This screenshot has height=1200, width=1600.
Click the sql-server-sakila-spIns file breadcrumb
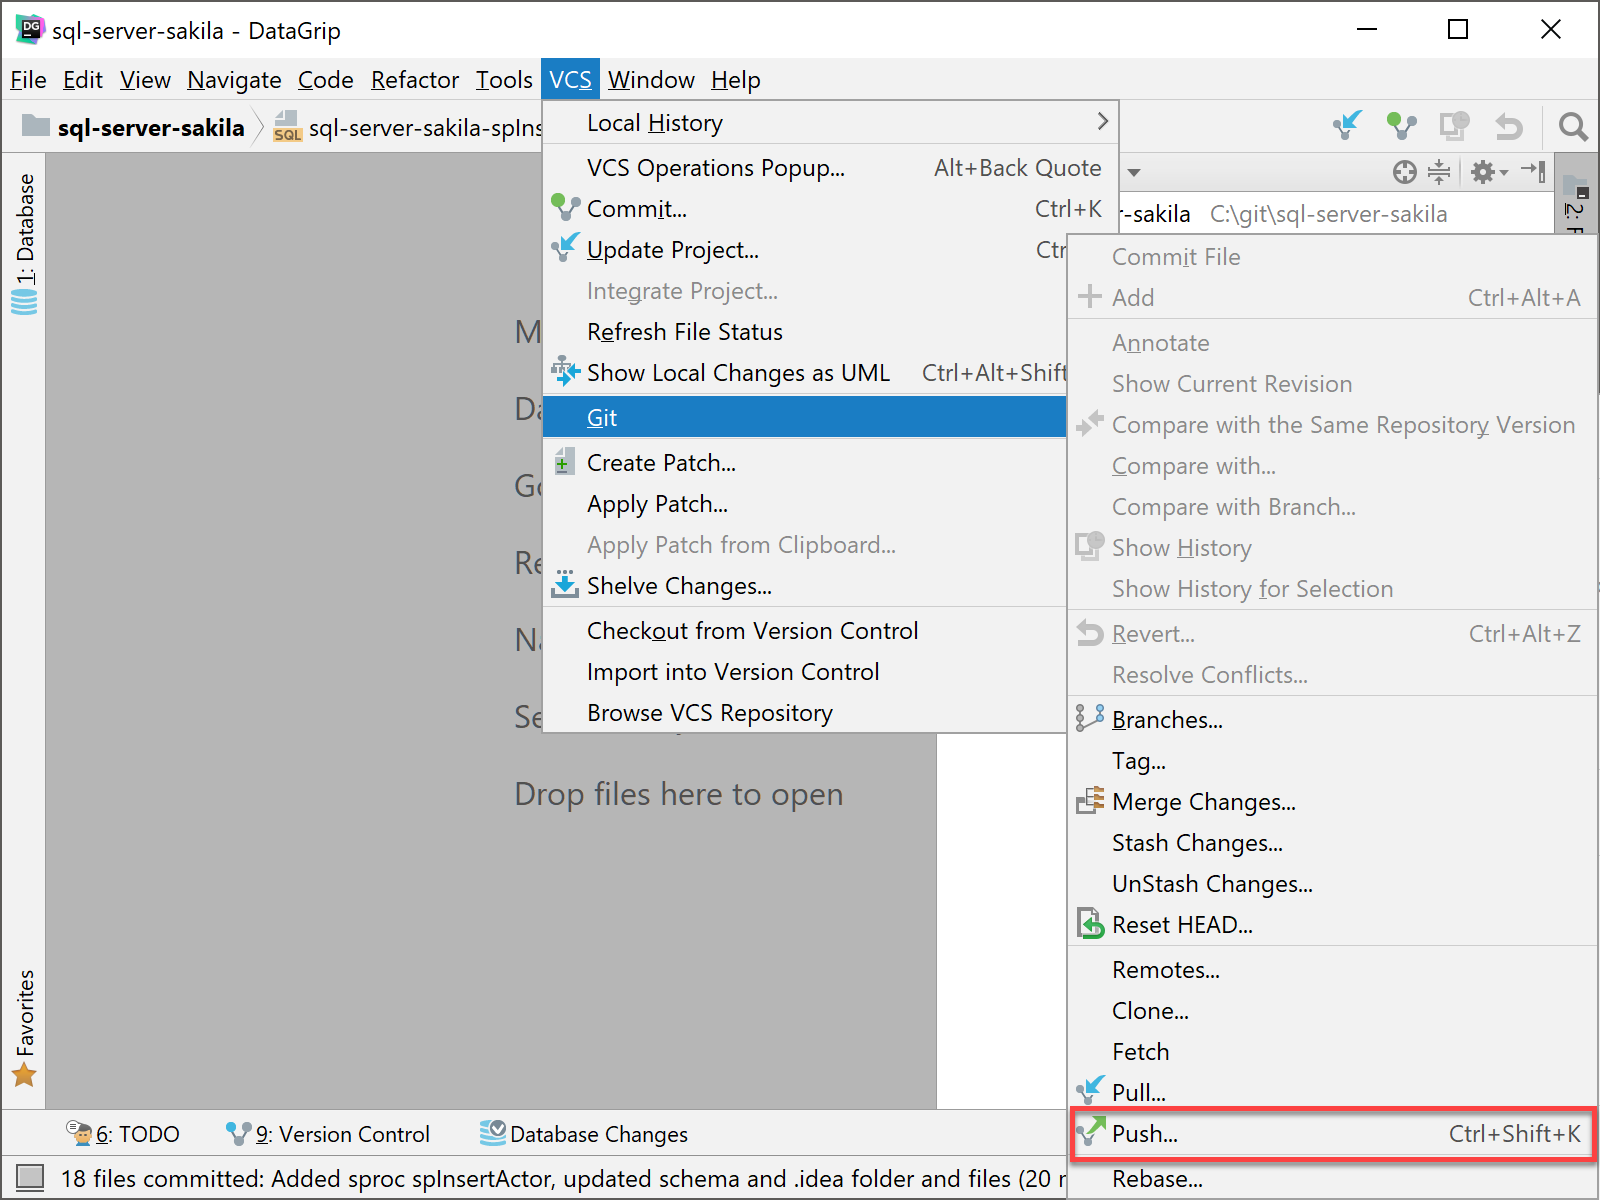409,128
